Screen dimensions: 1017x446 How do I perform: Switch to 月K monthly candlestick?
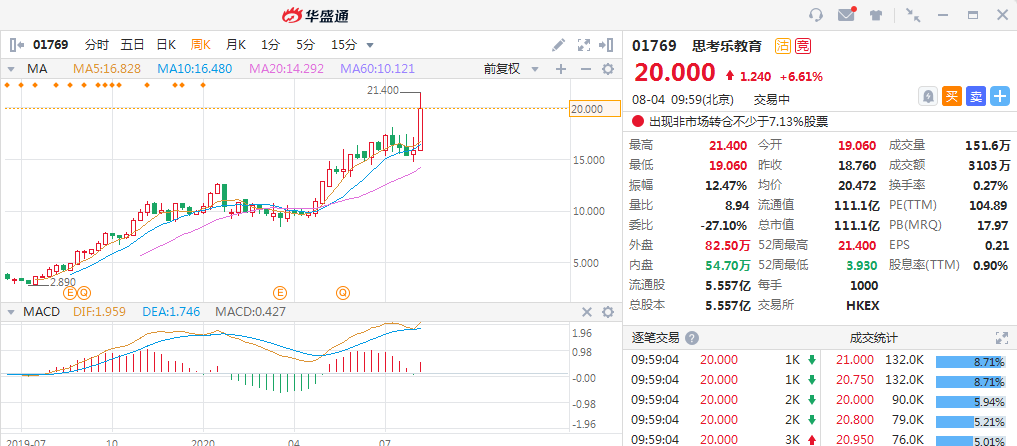click(x=235, y=45)
